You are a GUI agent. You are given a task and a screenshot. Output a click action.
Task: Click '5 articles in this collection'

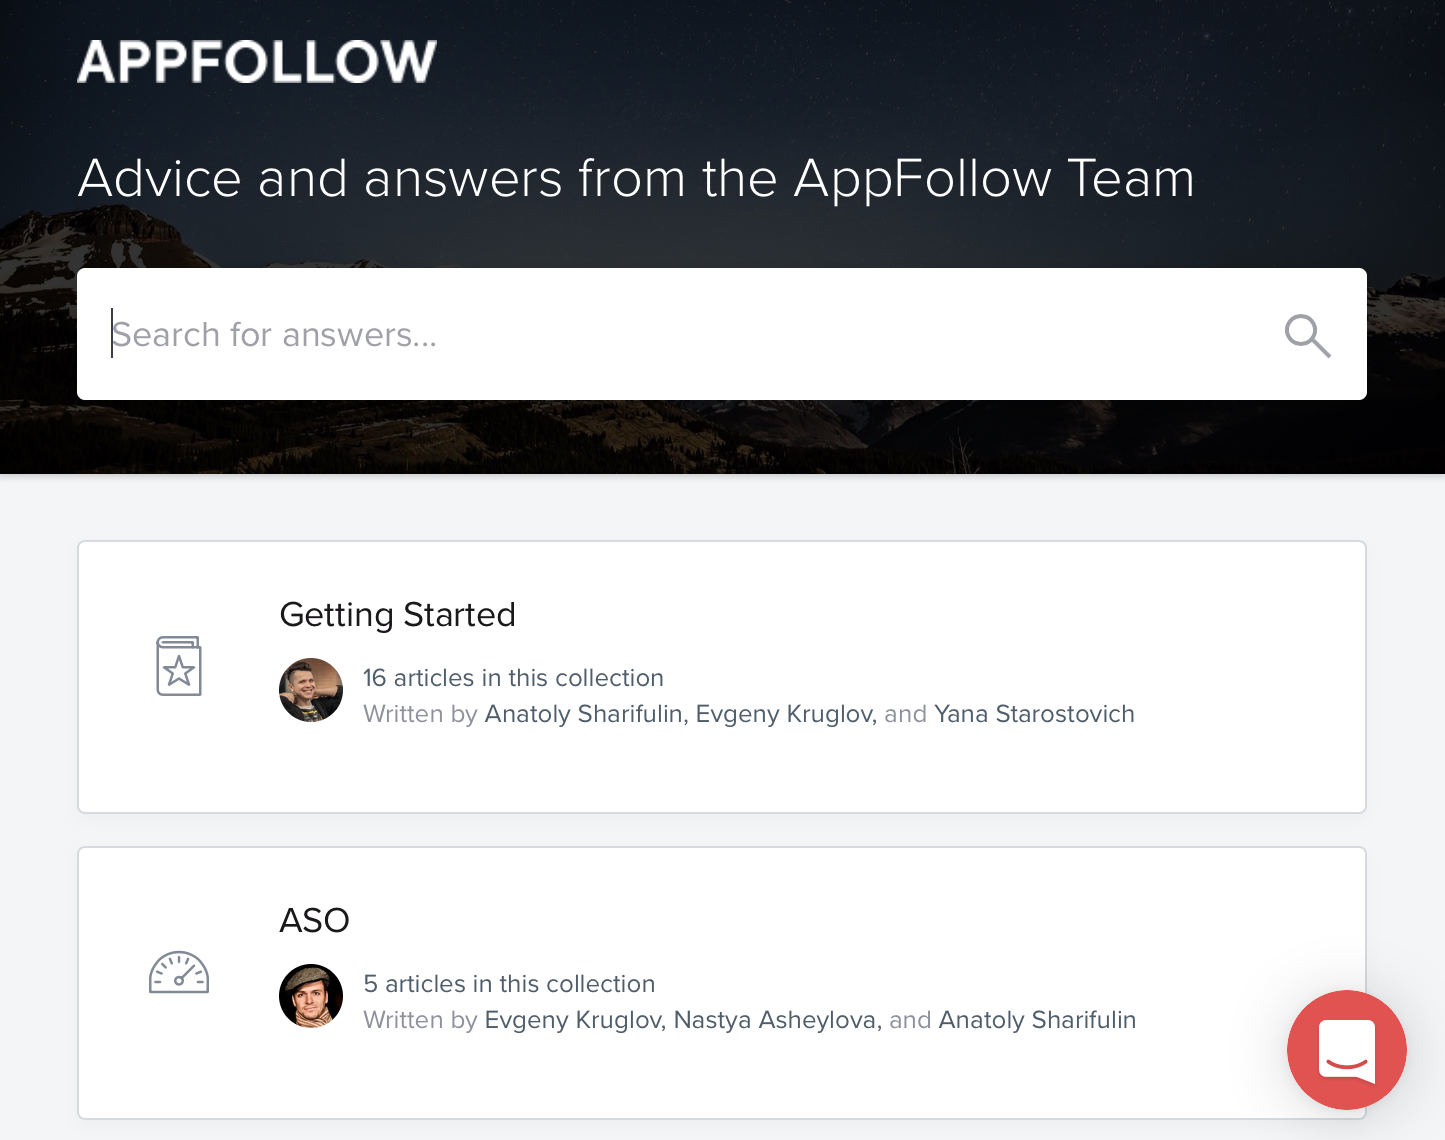point(509,984)
